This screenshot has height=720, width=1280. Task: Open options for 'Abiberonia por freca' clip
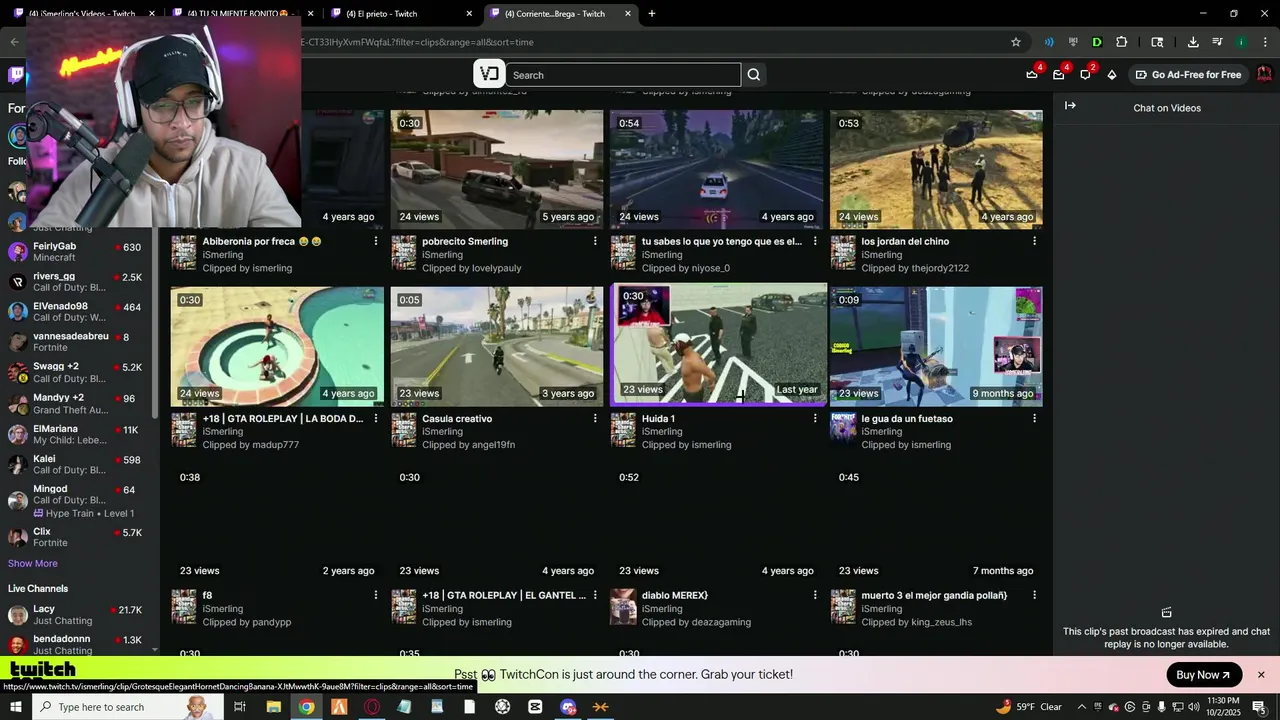376,241
